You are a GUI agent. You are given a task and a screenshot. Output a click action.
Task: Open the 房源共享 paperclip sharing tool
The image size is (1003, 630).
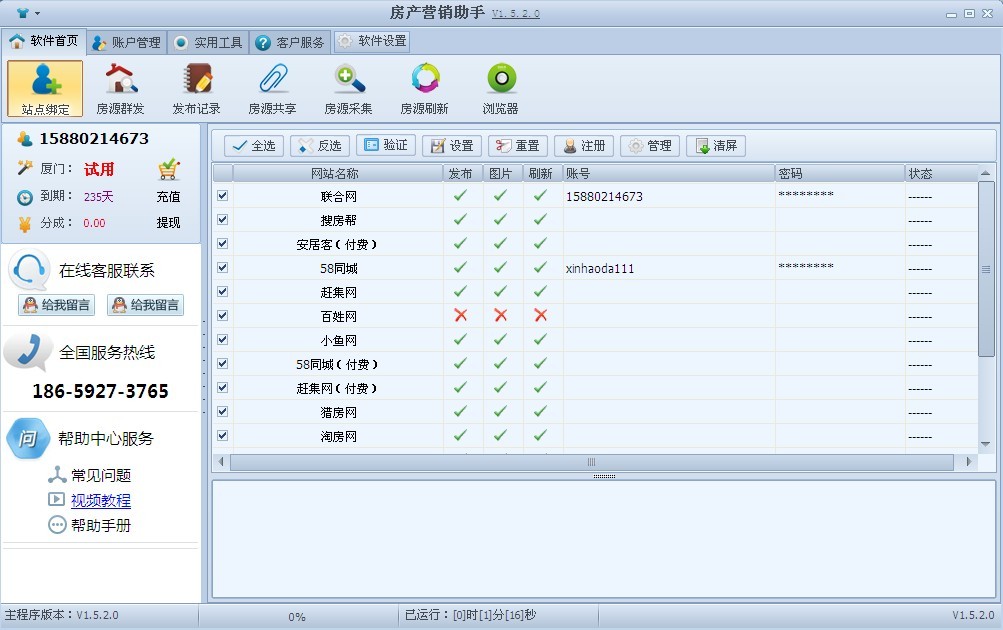click(272, 88)
